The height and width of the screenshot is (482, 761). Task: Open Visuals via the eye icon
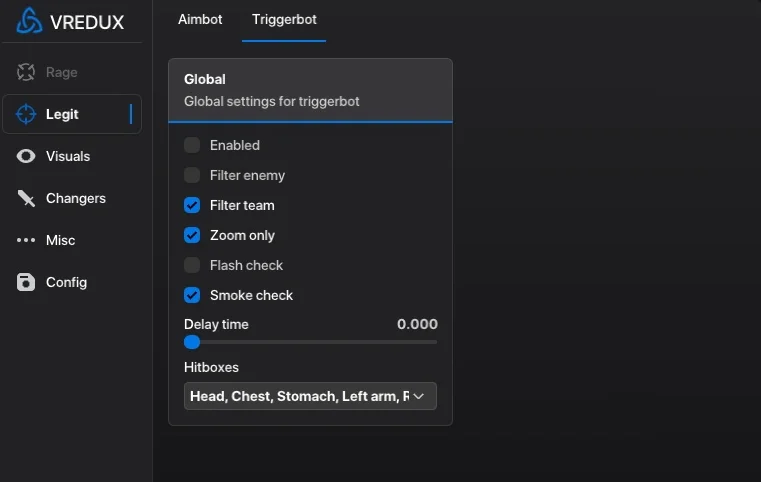(x=26, y=156)
